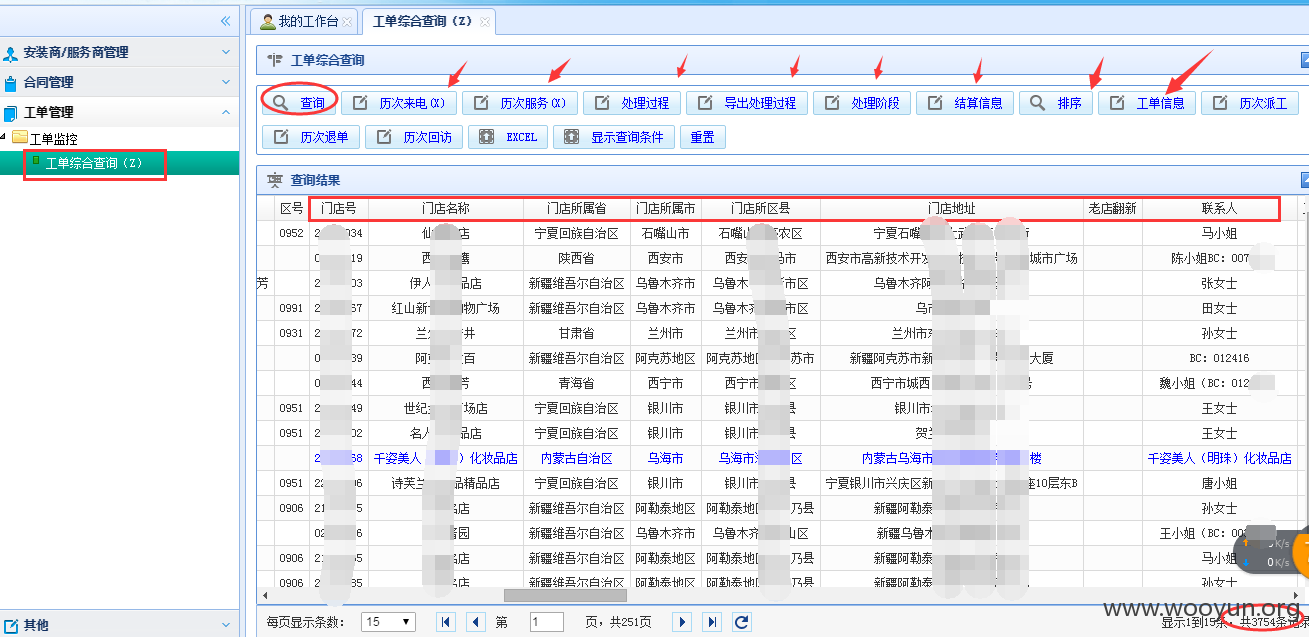The image size is (1309, 637).
Task: Click 乌海市 city cell
Action: tap(666, 458)
